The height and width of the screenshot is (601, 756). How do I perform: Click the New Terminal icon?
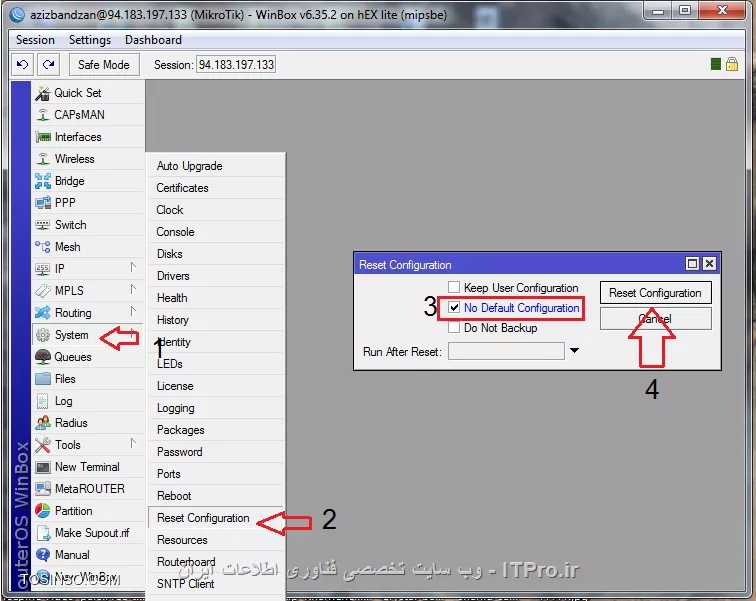[42, 467]
